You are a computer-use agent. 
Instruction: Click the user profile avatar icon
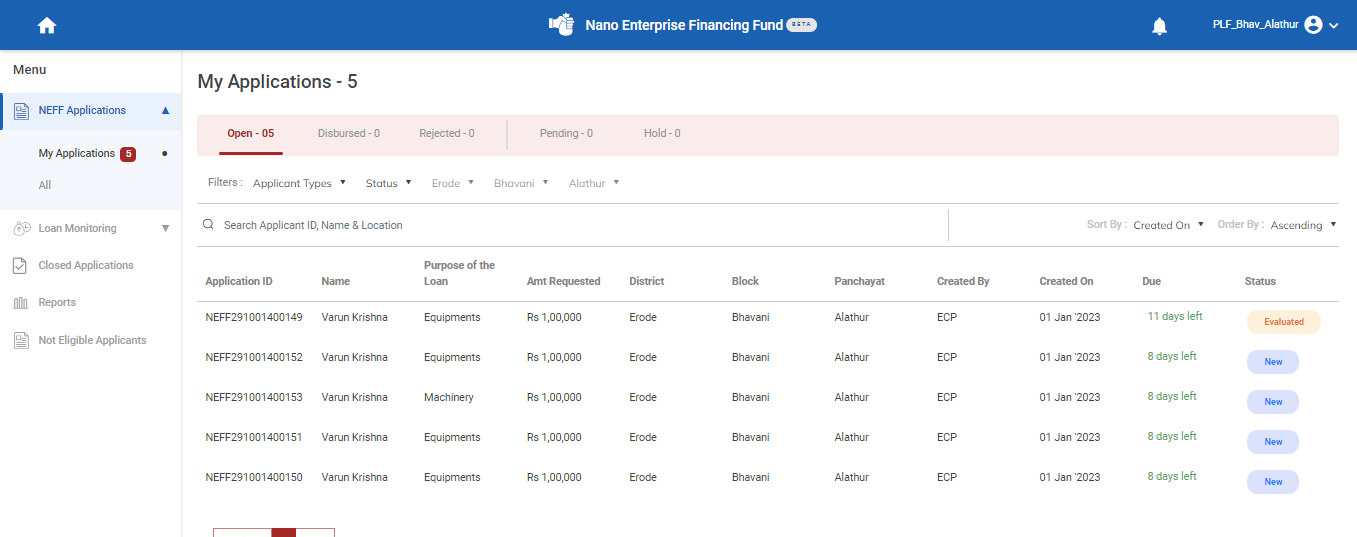(x=1314, y=25)
